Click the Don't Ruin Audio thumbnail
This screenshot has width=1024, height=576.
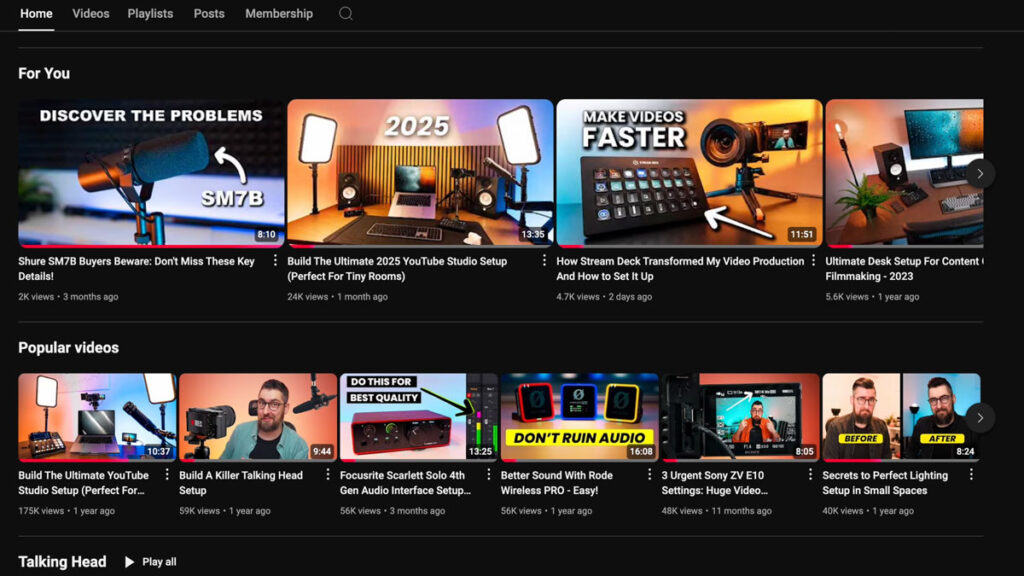(579, 417)
